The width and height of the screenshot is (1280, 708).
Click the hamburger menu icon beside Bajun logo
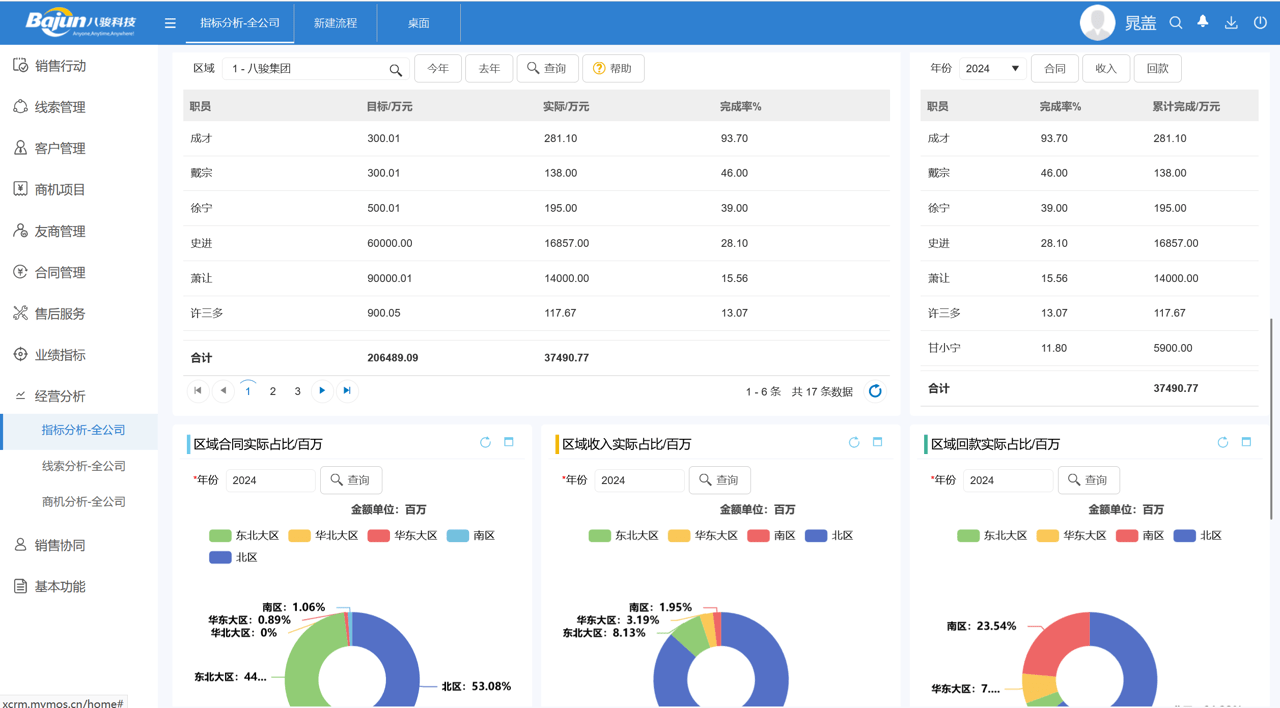click(x=170, y=22)
